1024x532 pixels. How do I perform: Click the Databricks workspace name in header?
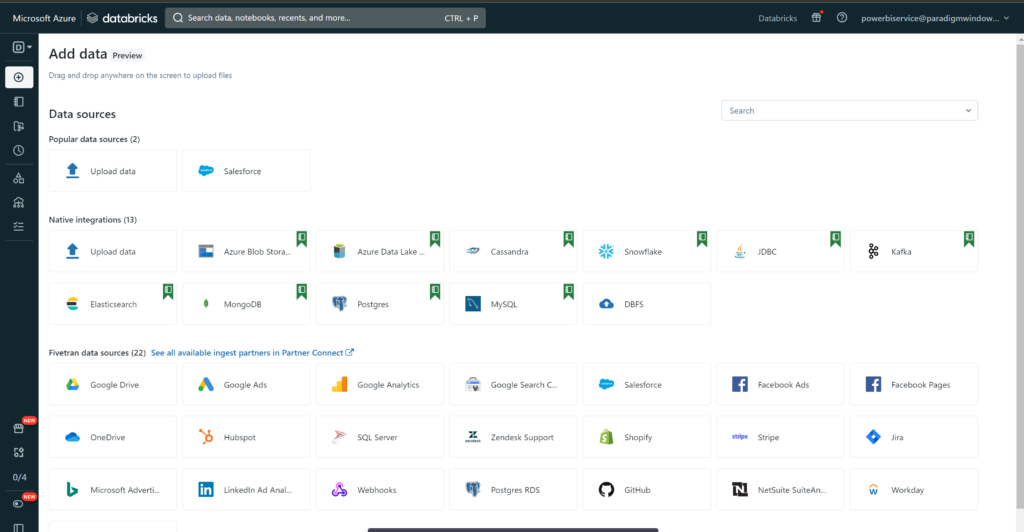pos(777,18)
